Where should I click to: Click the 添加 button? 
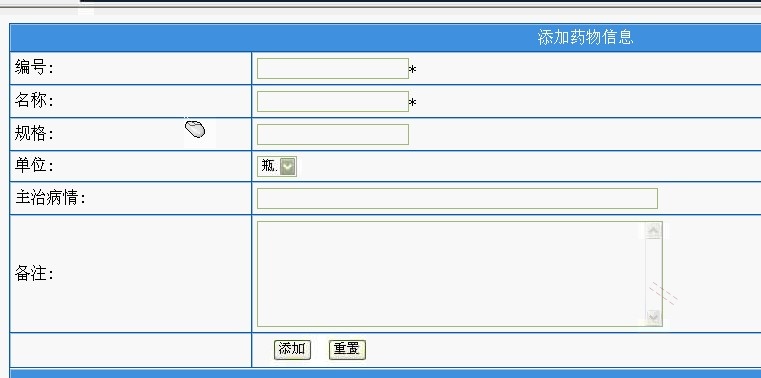292,349
